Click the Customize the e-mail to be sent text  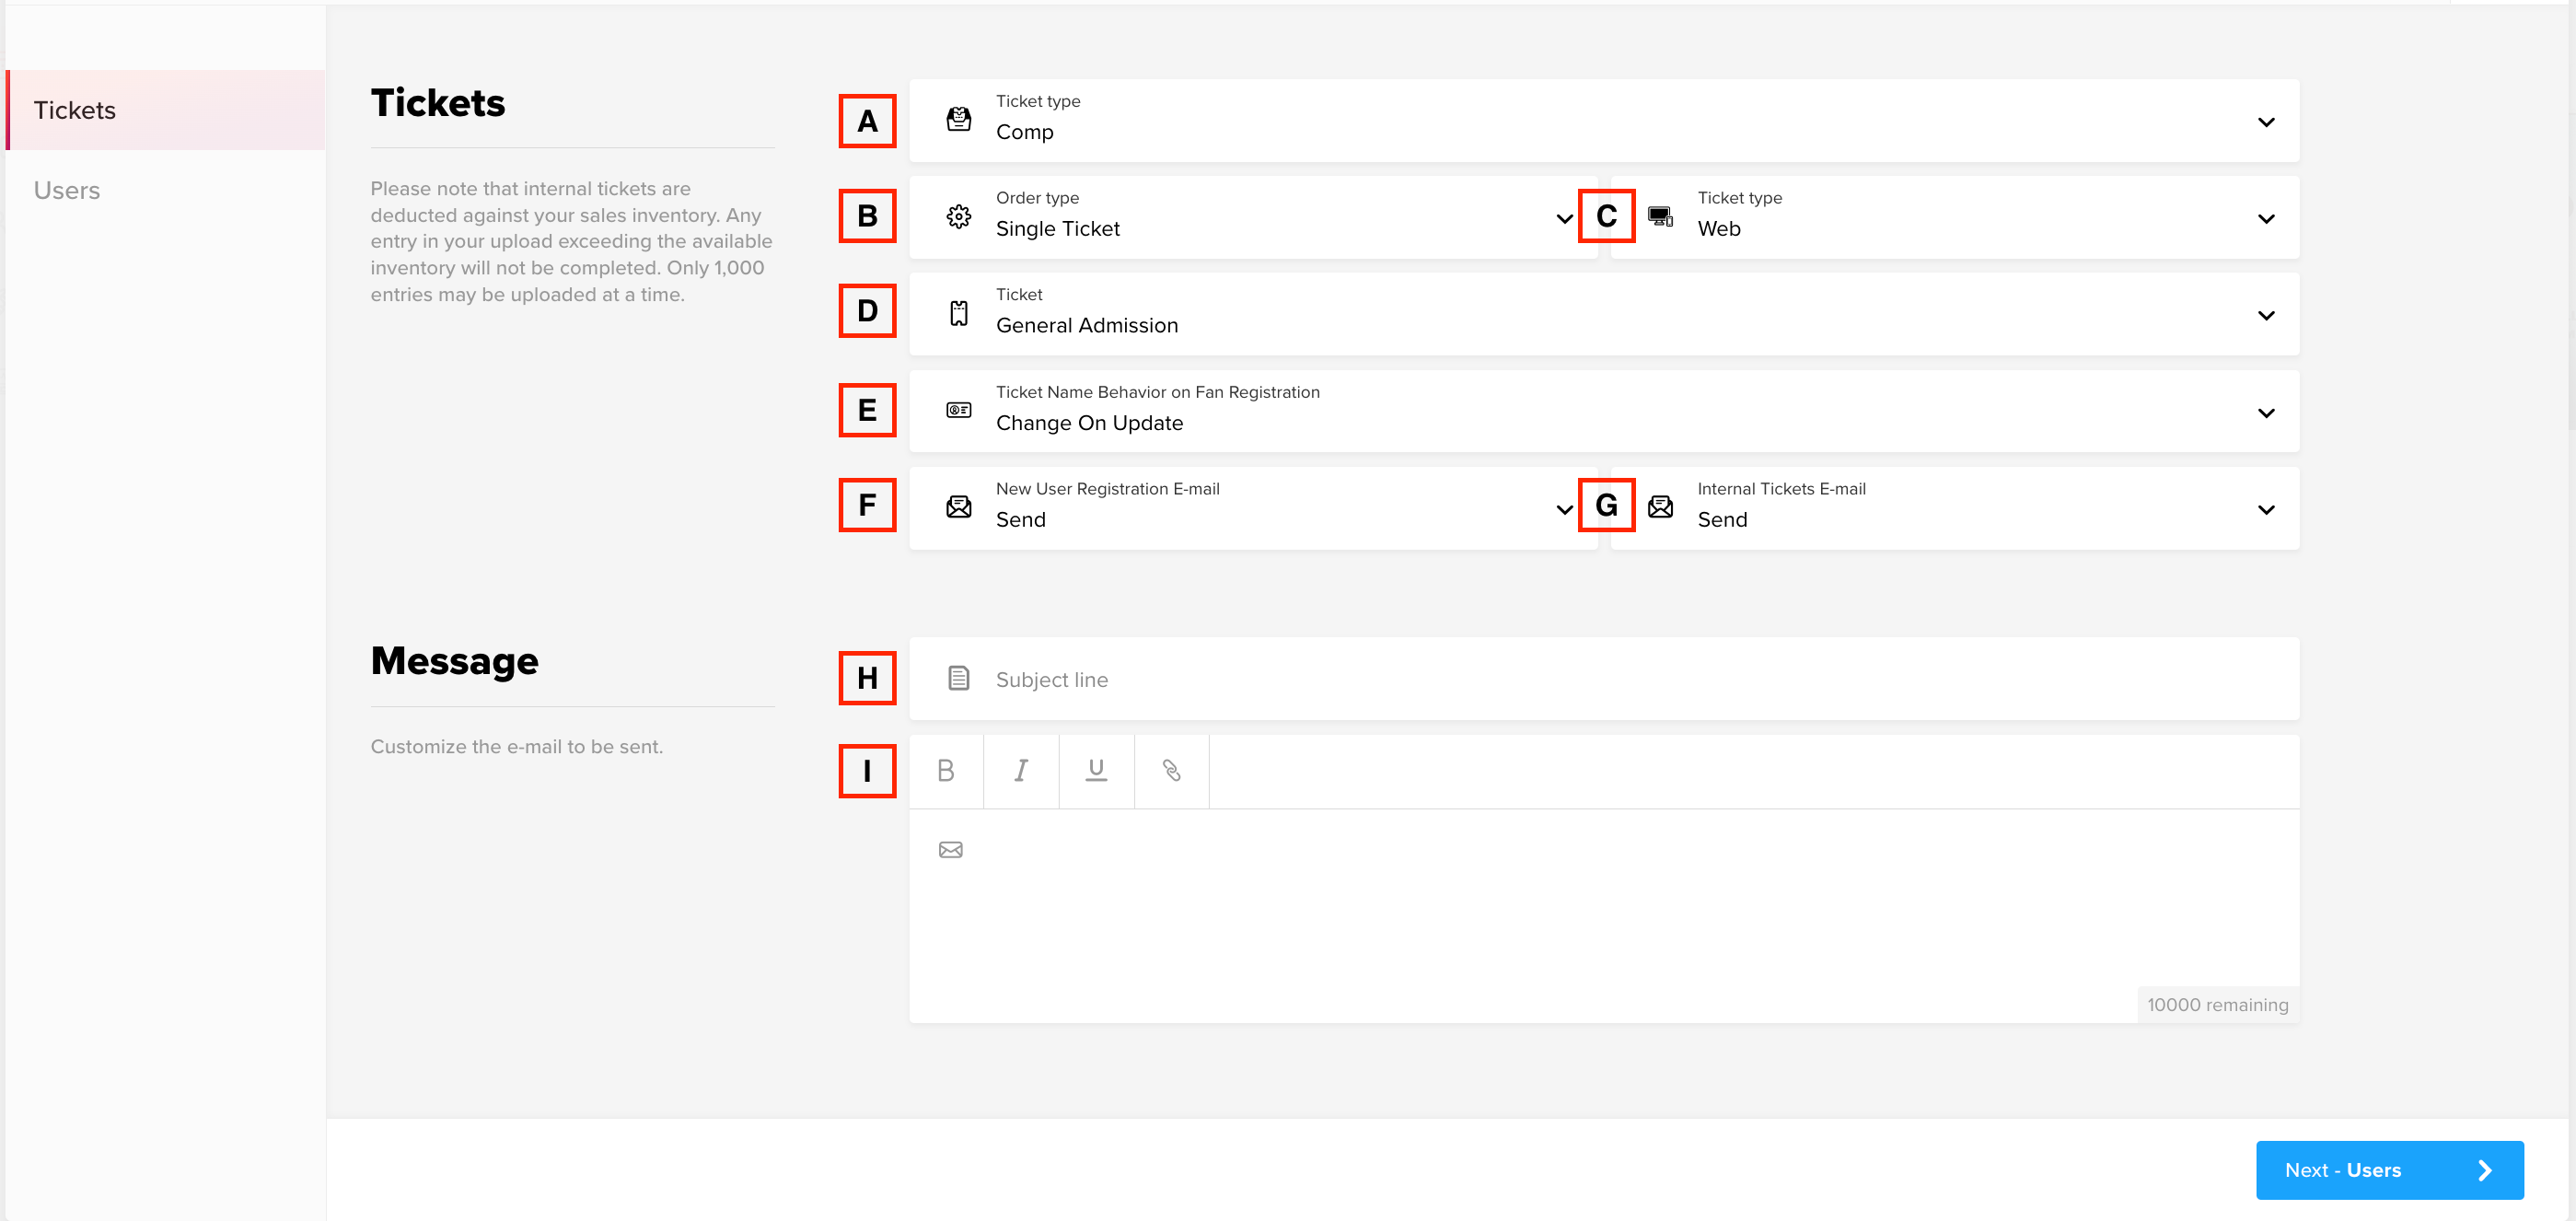pos(516,747)
